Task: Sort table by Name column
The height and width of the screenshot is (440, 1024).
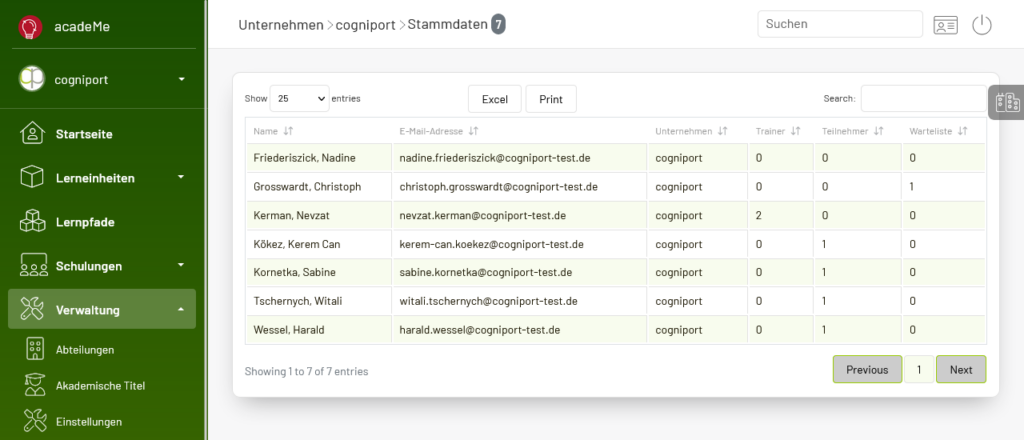Action: [x=273, y=131]
